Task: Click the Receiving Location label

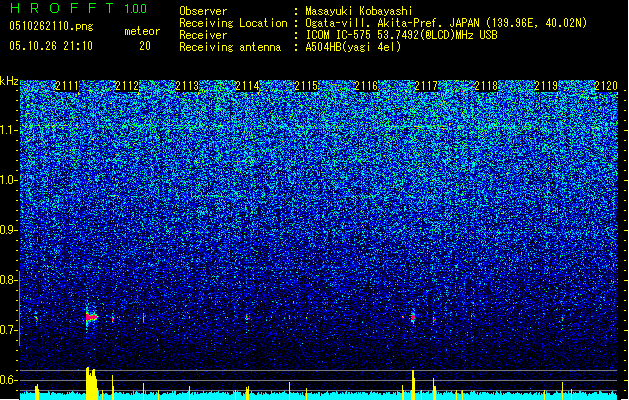Action: point(233,23)
